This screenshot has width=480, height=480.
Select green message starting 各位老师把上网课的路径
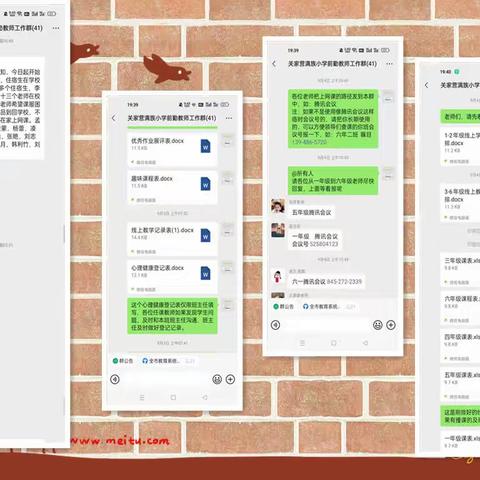(333, 119)
